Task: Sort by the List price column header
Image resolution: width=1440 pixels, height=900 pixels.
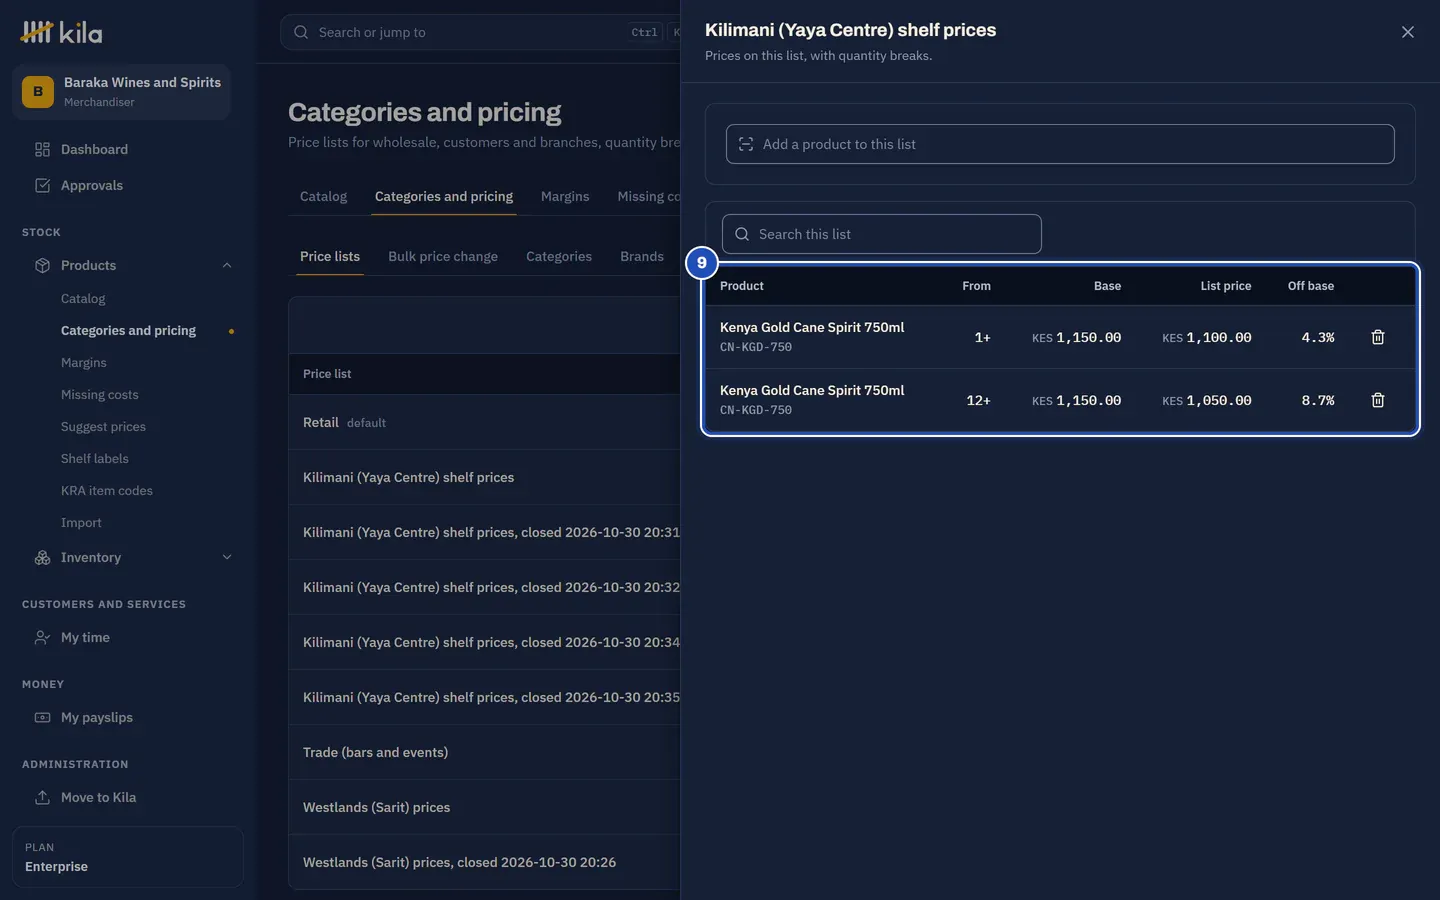Action: [x=1225, y=286]
